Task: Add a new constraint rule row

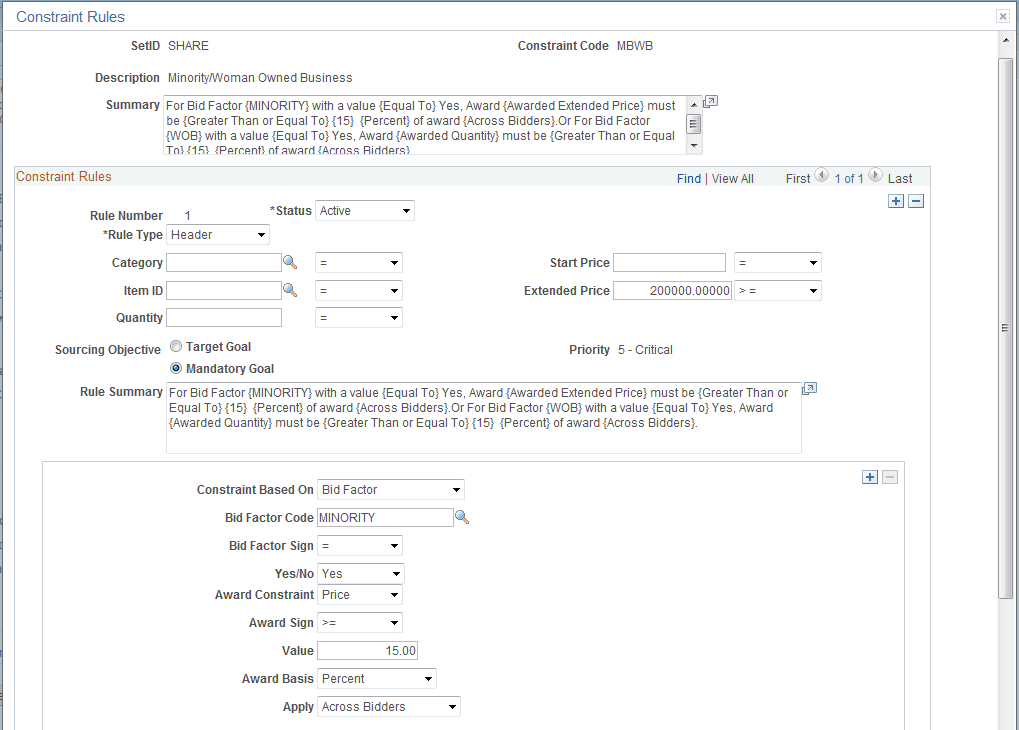Action: click(x=896, y=200)
